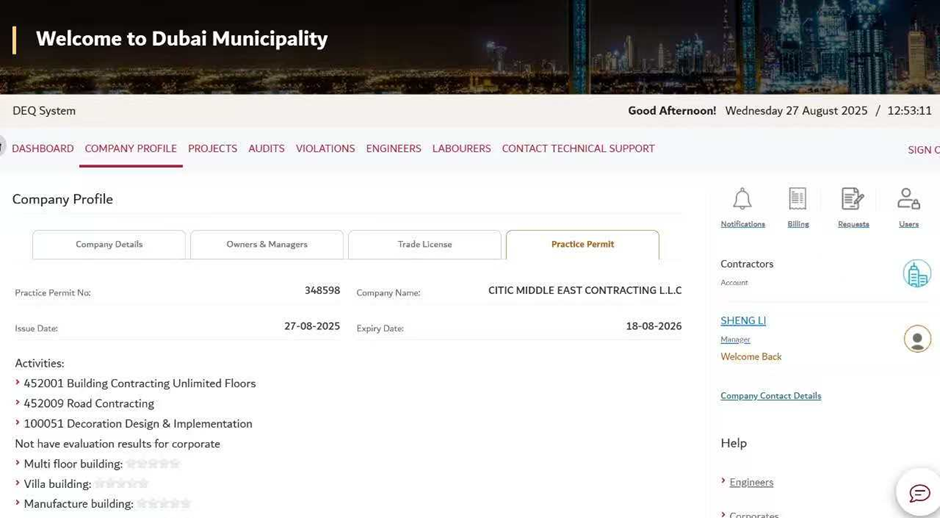The height and width of the screenshot is (518, 940).
Task: Open the Company Contact Details link
Action: tap(770, 396)
